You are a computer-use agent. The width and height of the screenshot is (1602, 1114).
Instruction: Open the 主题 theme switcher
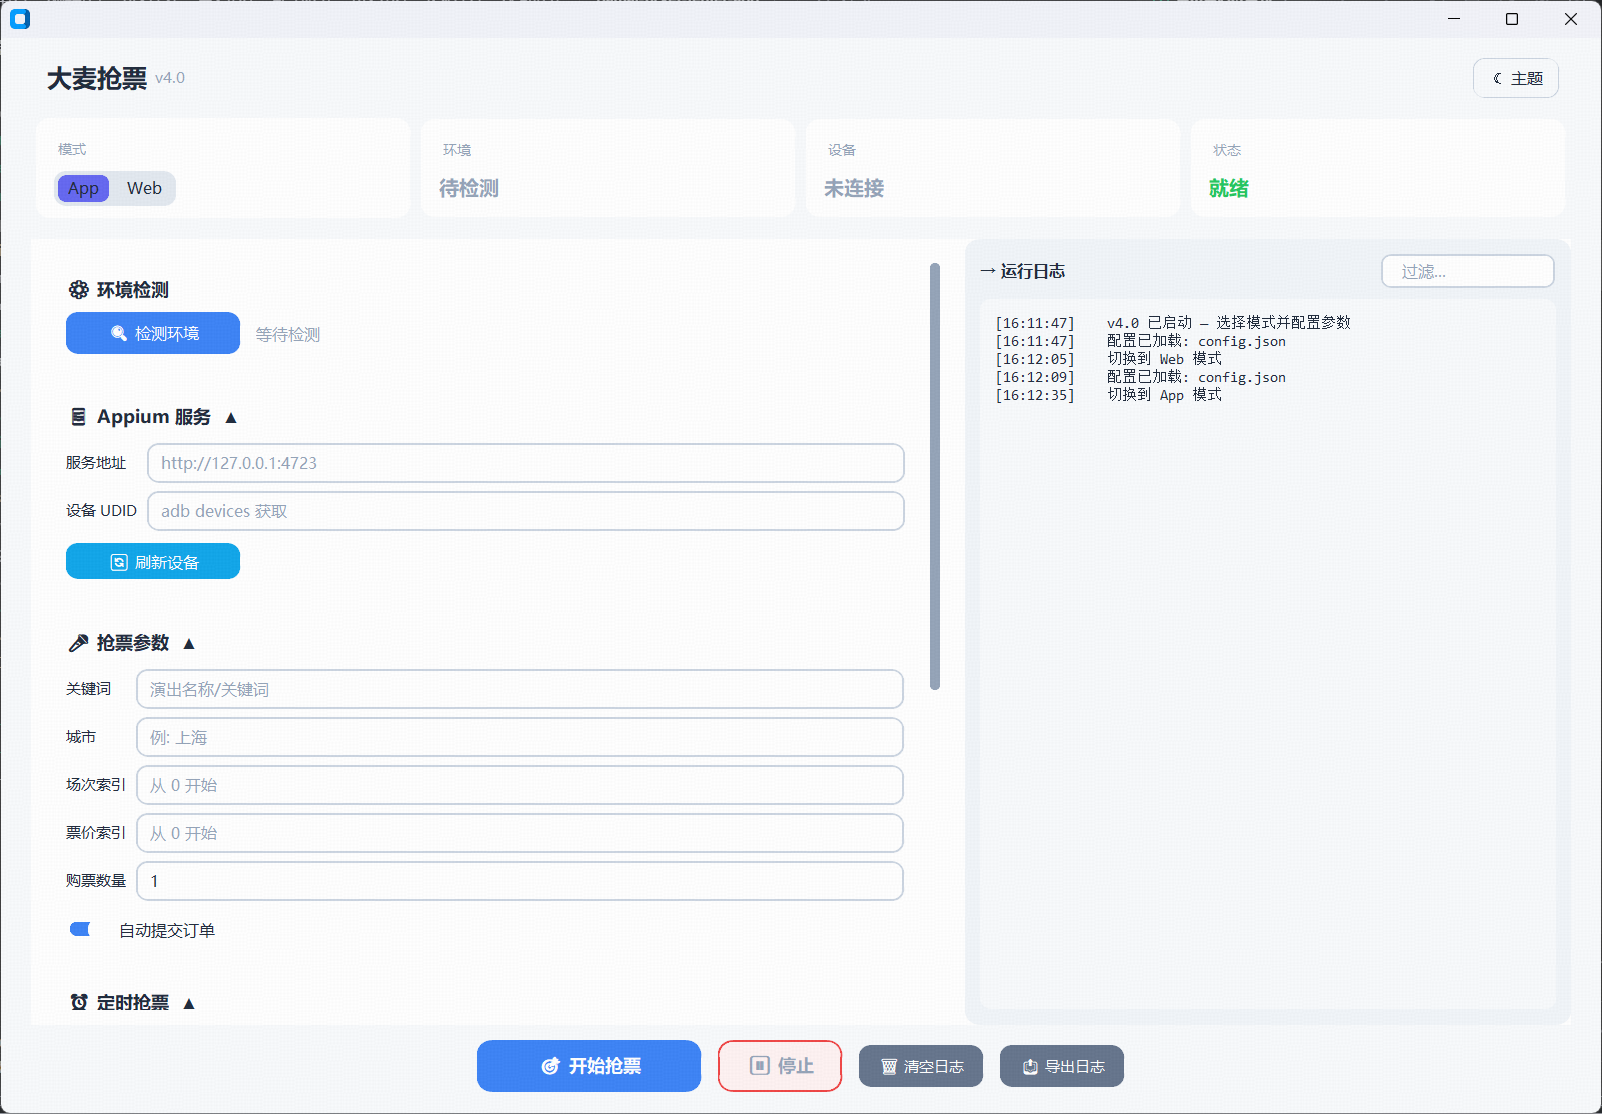pyautogui.click(x=1516, y=78)
